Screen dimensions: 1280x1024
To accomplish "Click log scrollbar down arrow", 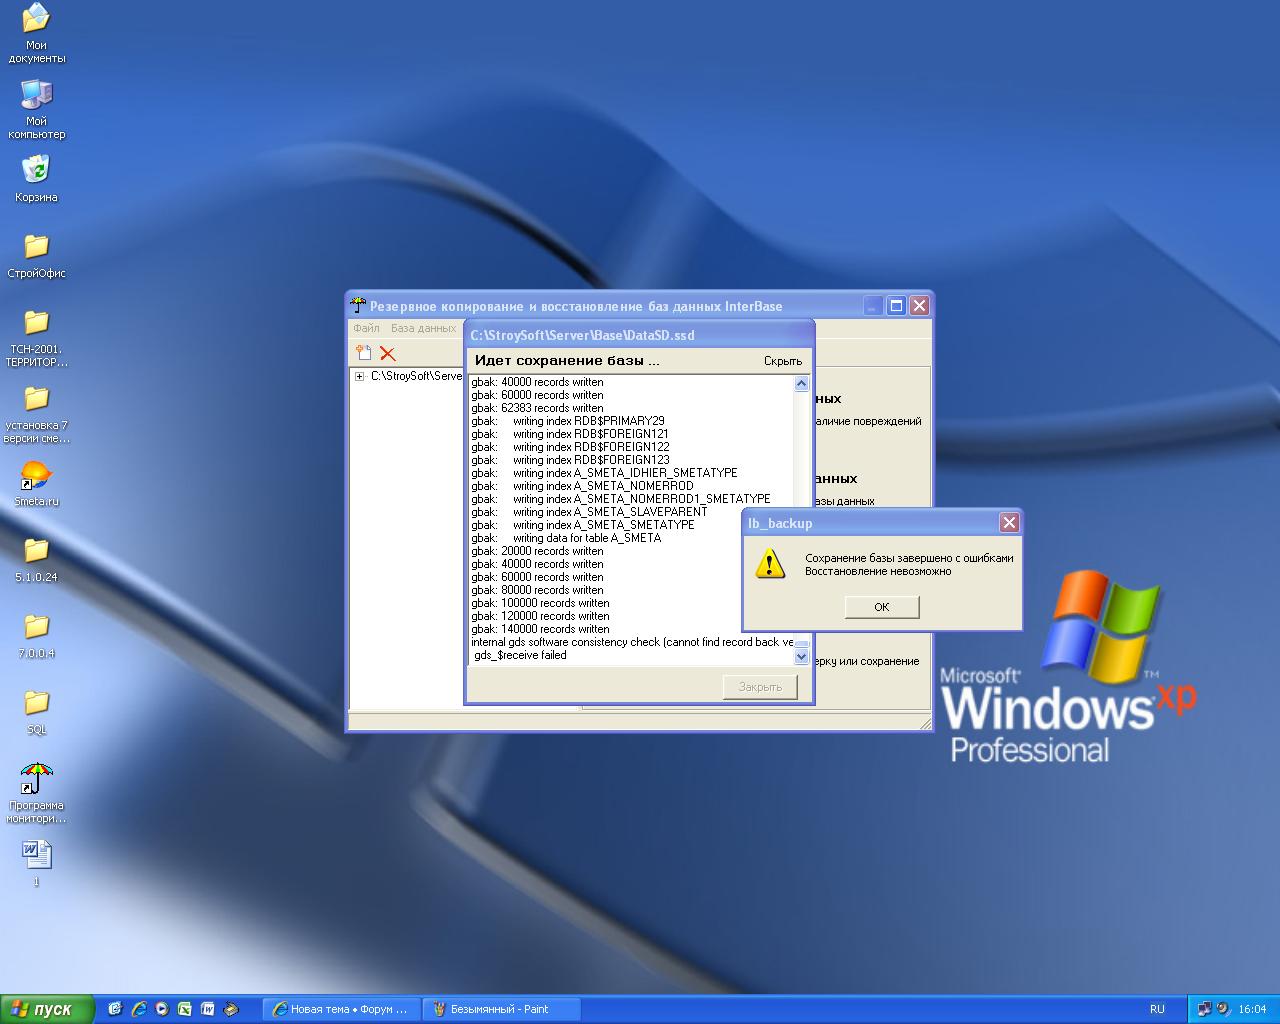I will point(801,657).
